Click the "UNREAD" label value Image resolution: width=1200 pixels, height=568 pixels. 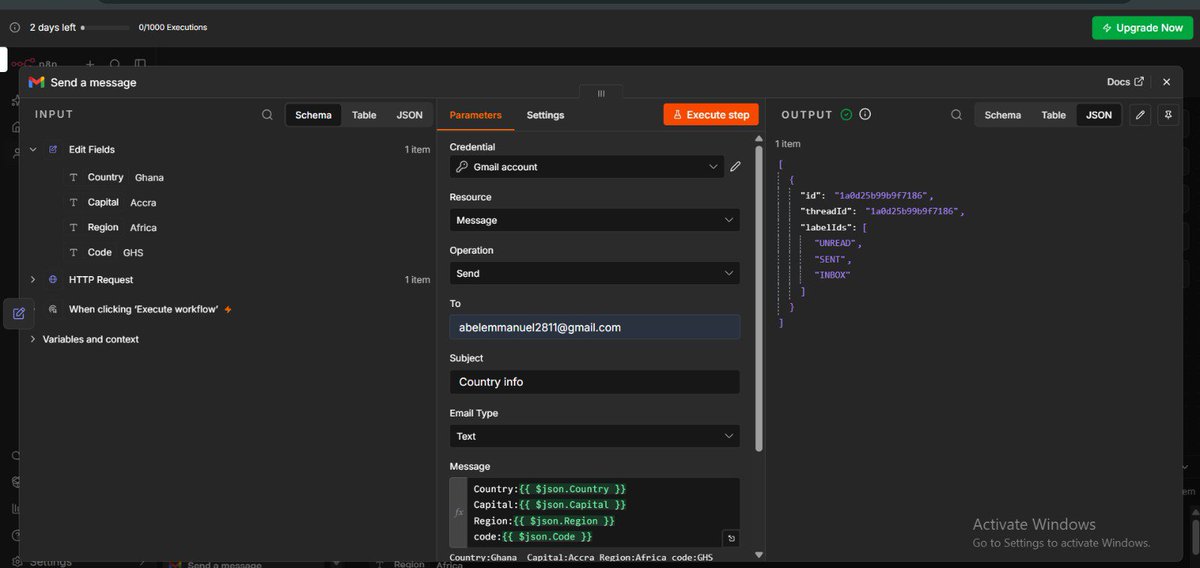(x=836, y=243)
